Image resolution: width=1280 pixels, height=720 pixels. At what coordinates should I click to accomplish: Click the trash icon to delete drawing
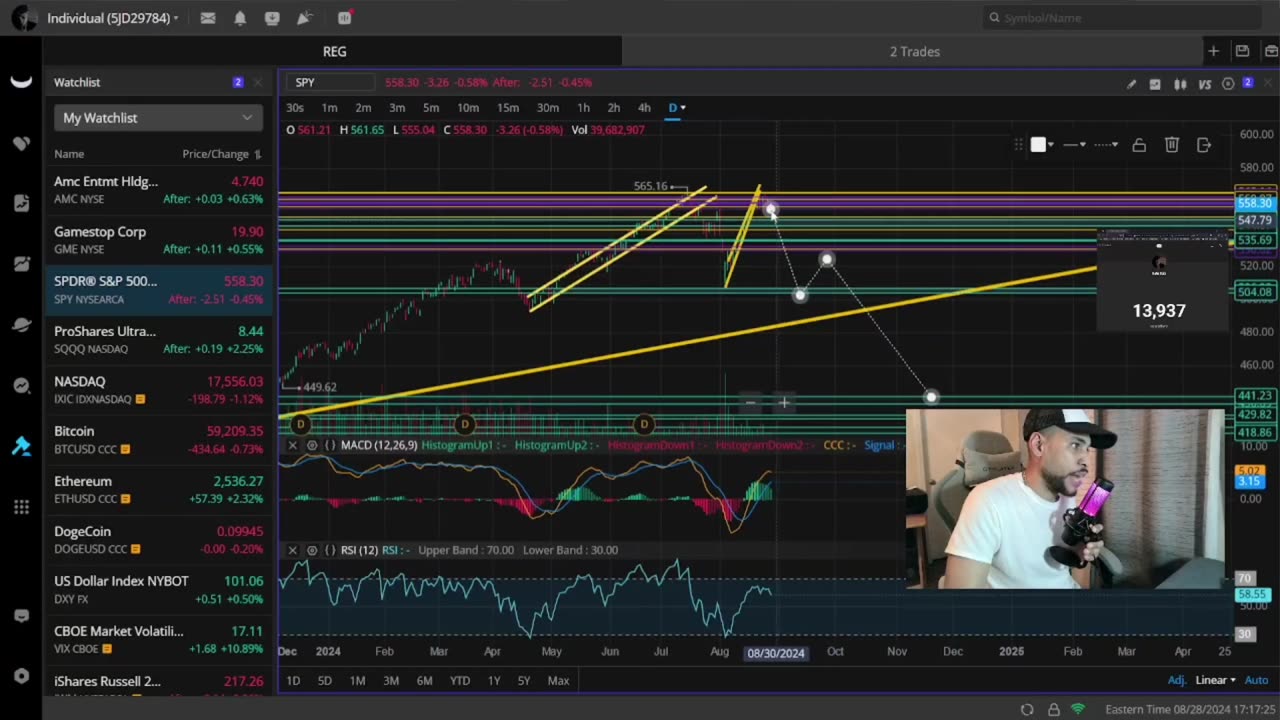pyautogui.click(x=1172, y=145)
